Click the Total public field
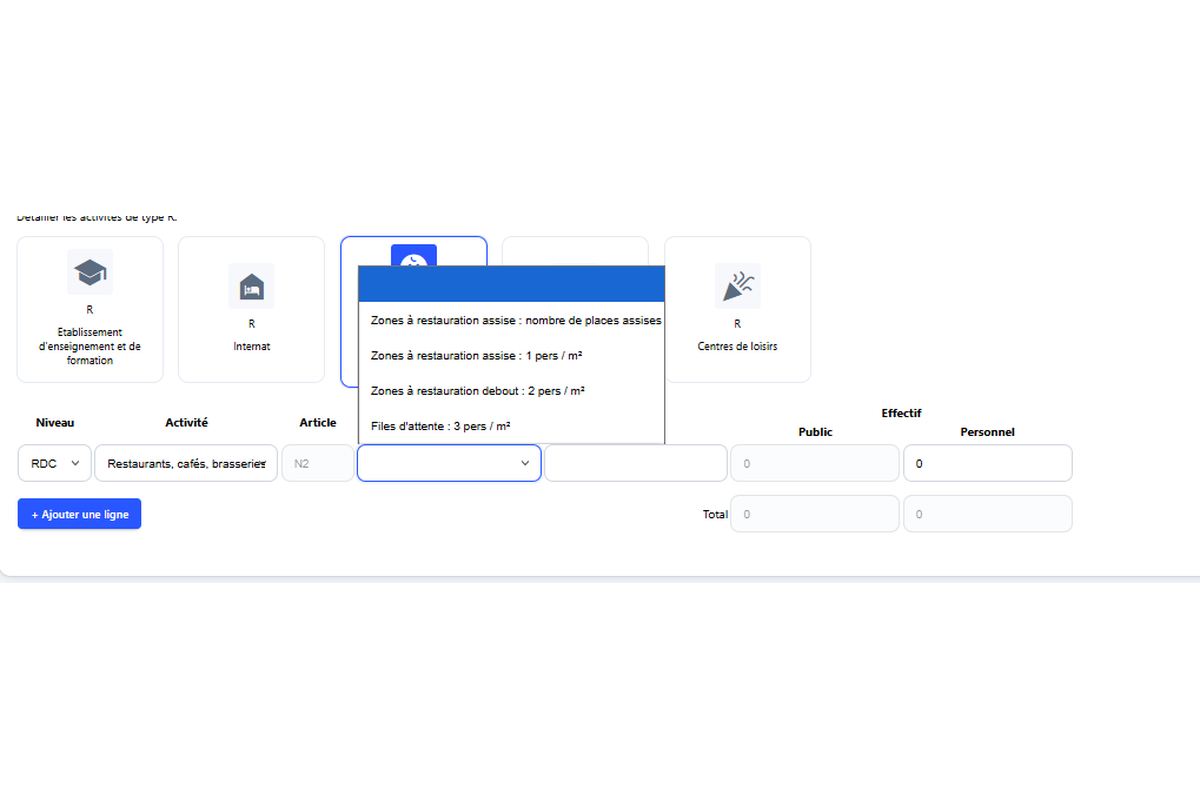Viewport: 1200px width, 800px height. [815, 514]
